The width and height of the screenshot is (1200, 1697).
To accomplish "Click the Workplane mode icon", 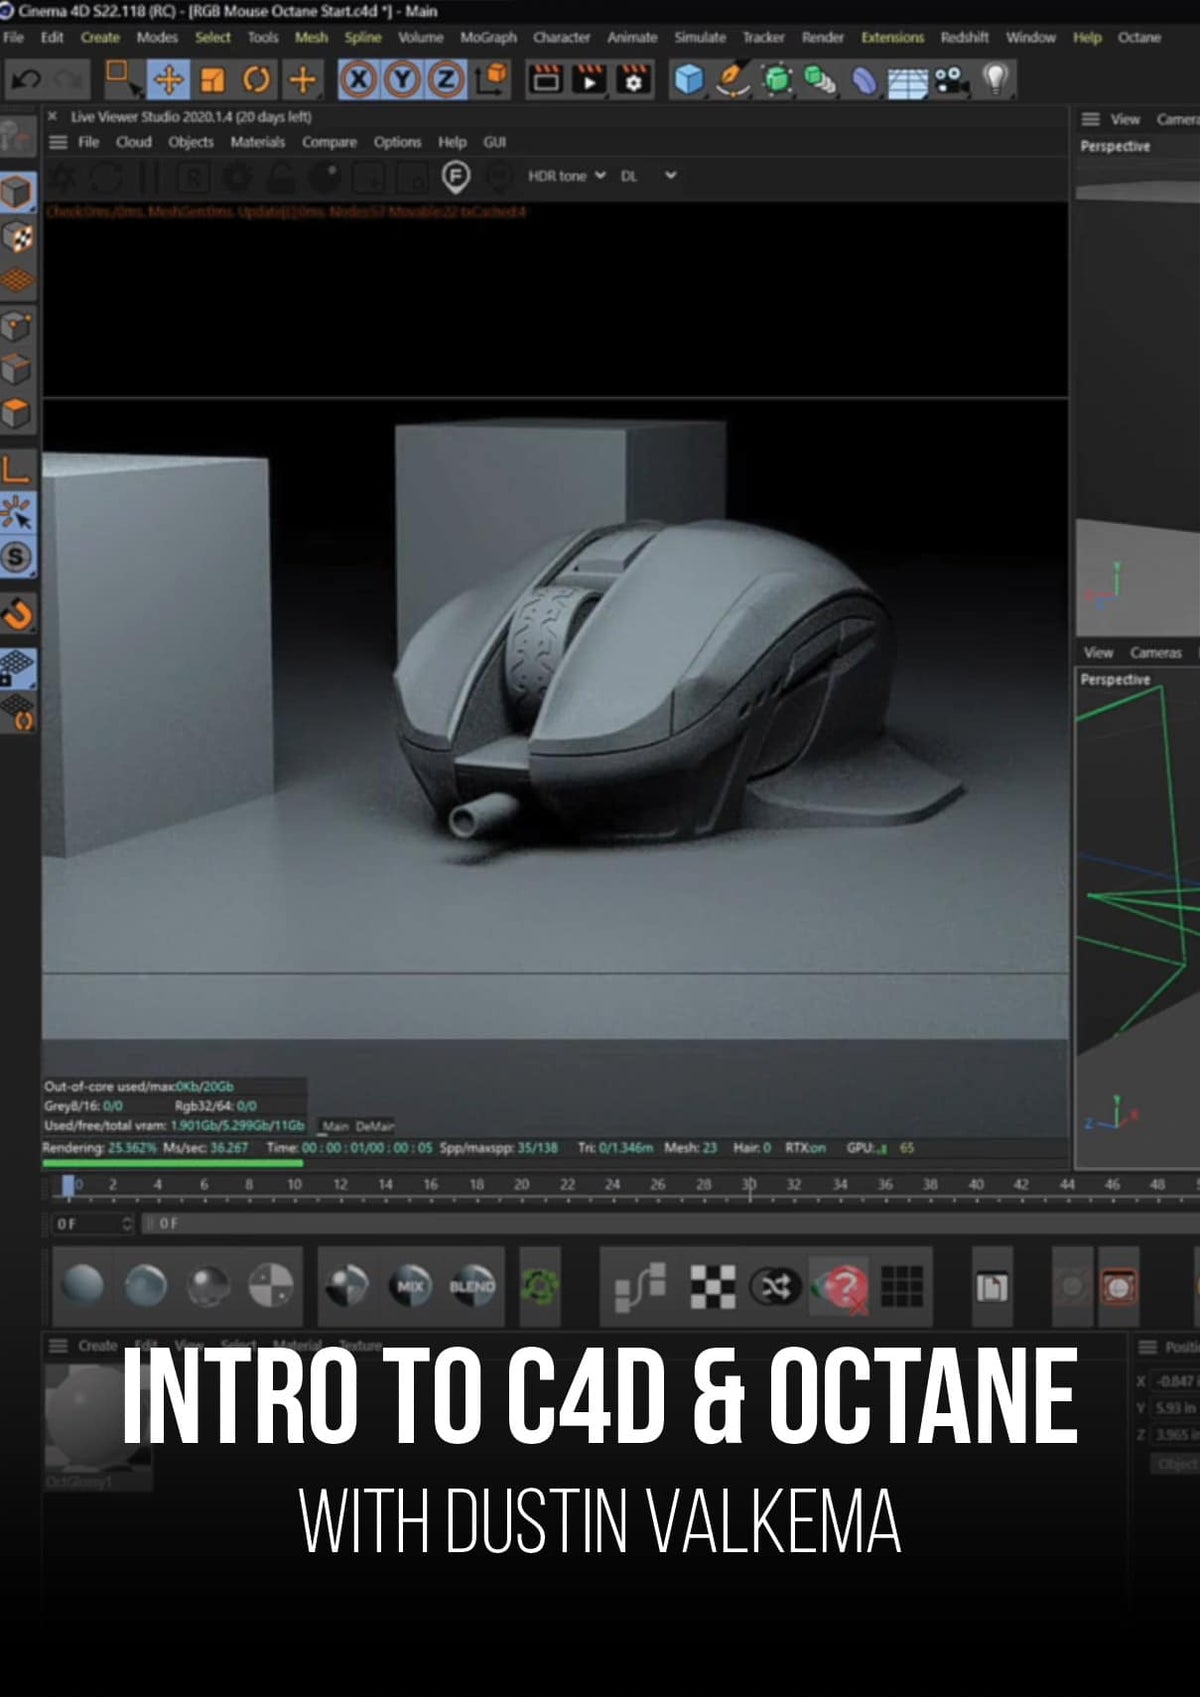I will 17,281.
